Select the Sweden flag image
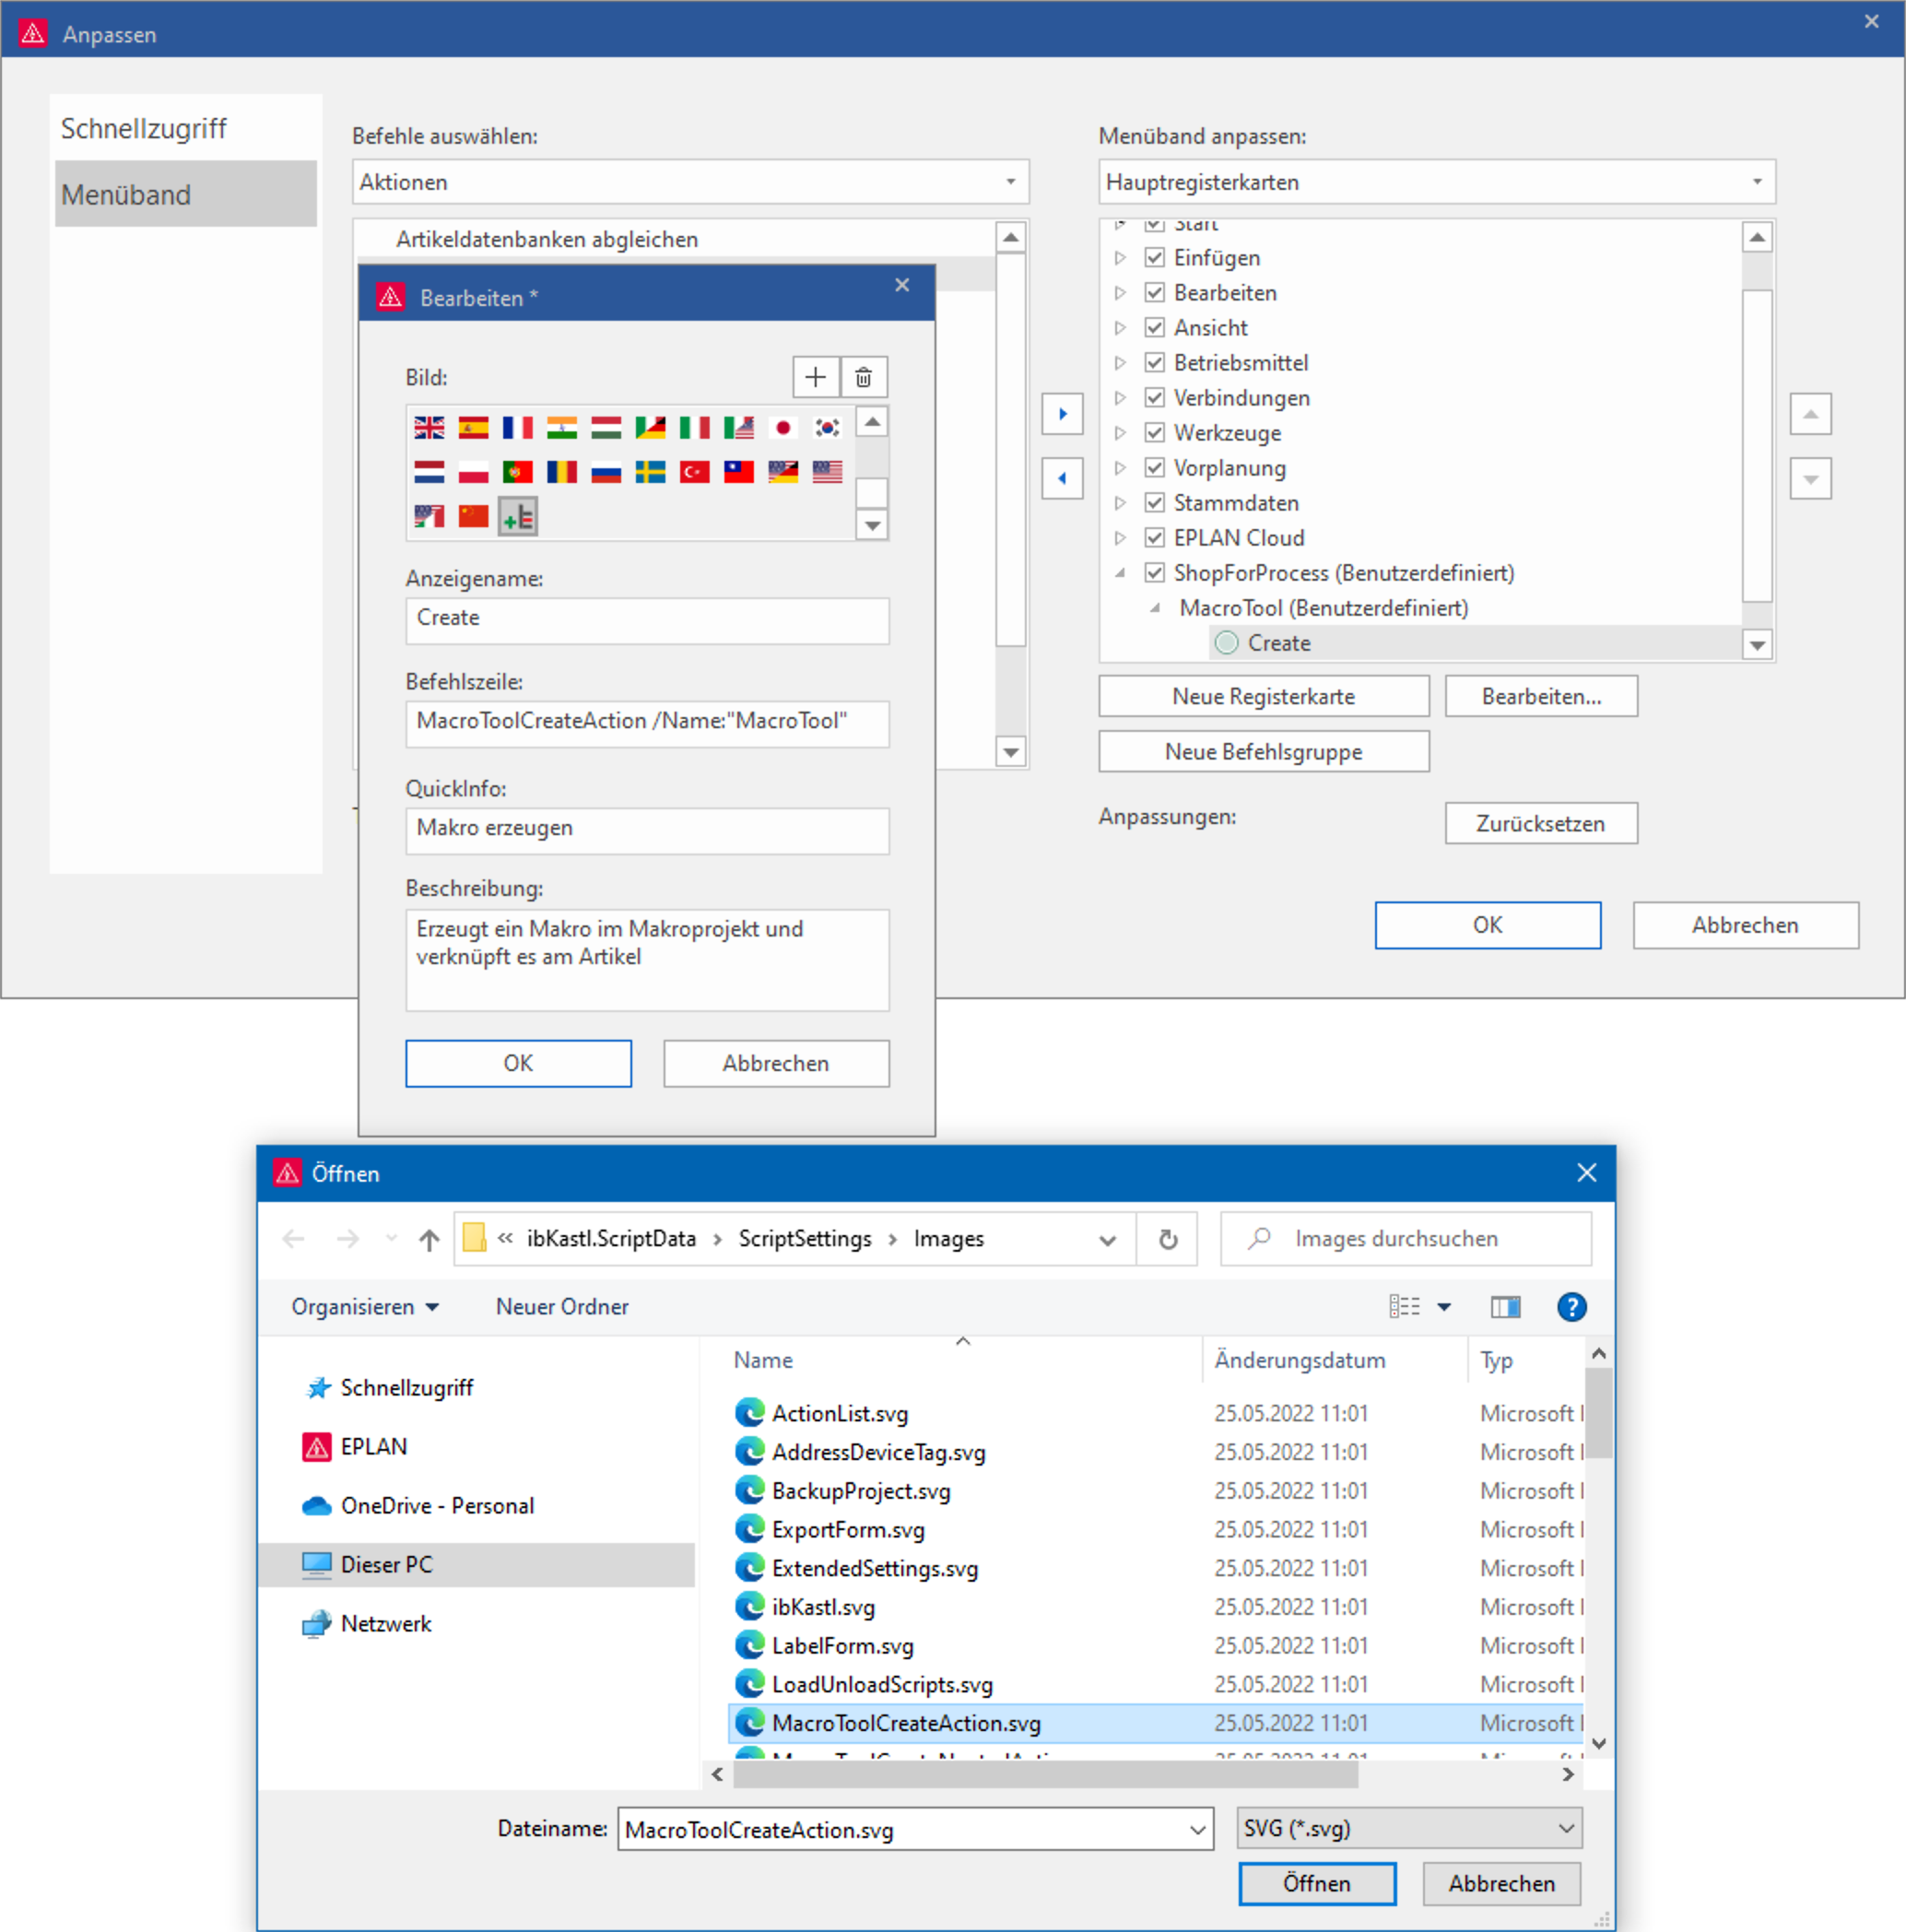1906x1932 pixels. click(650, 472)
